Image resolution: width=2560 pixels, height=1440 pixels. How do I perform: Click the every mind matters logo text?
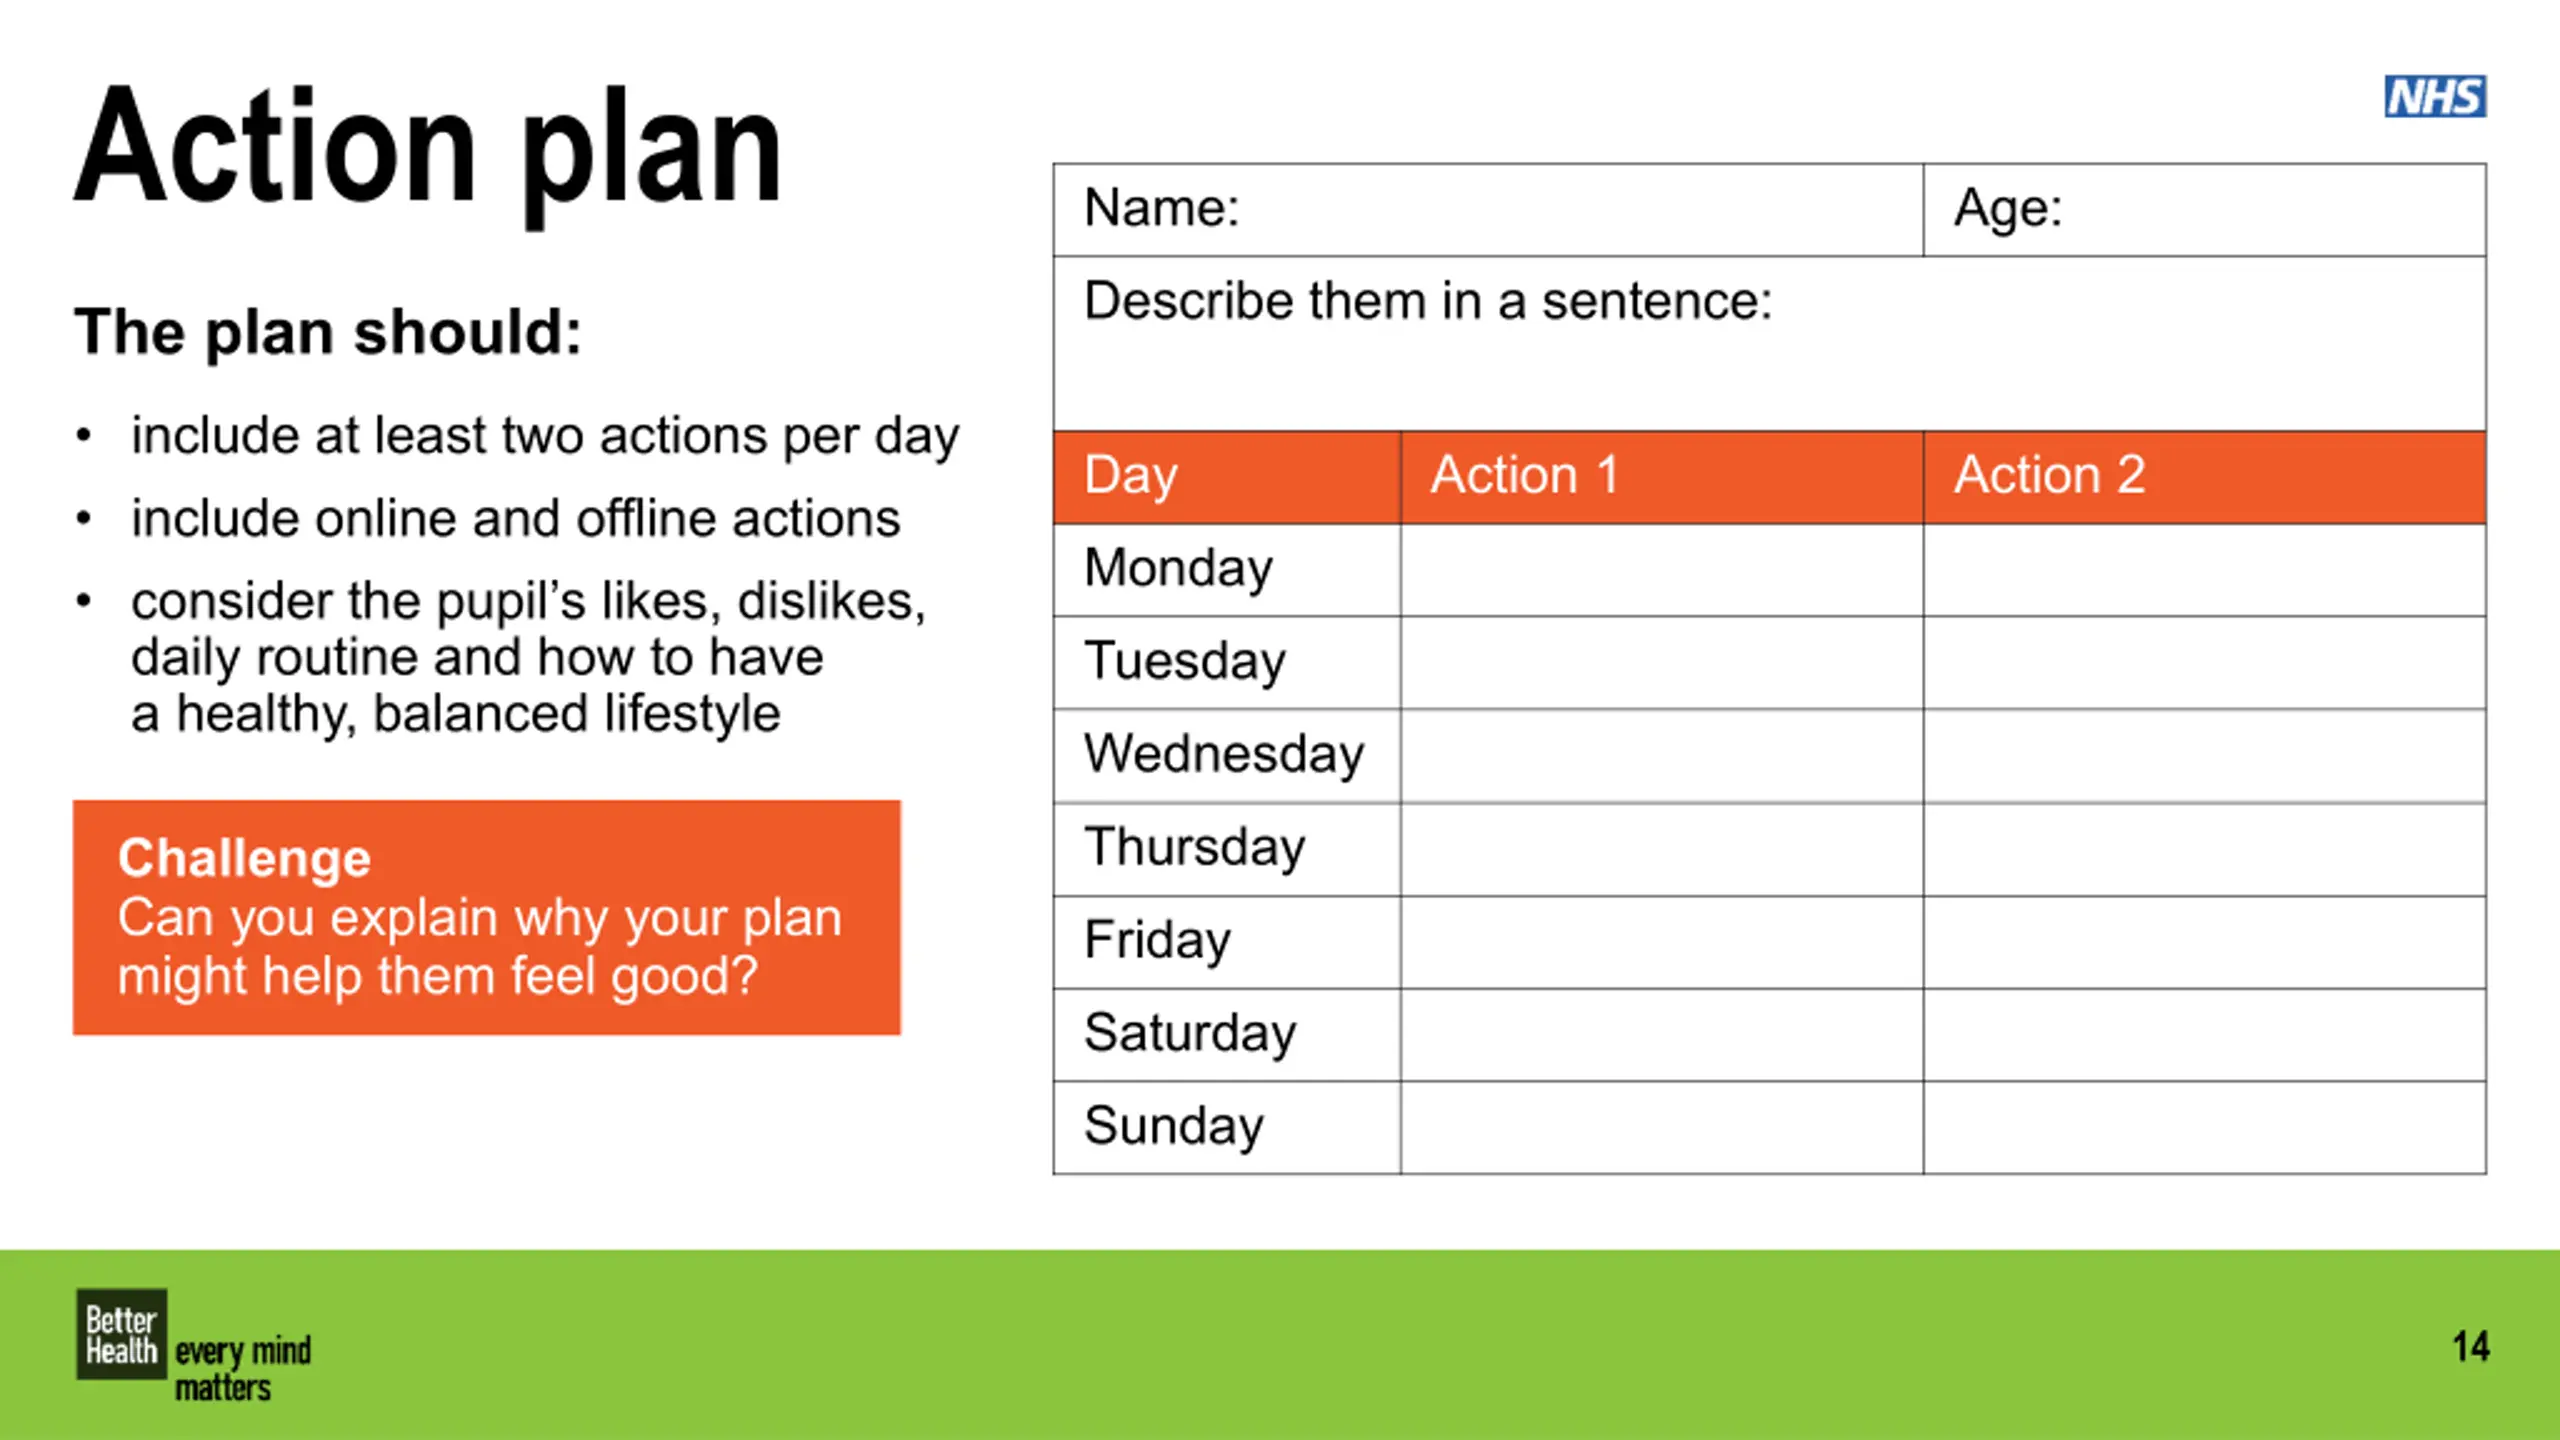point(243,1368)
